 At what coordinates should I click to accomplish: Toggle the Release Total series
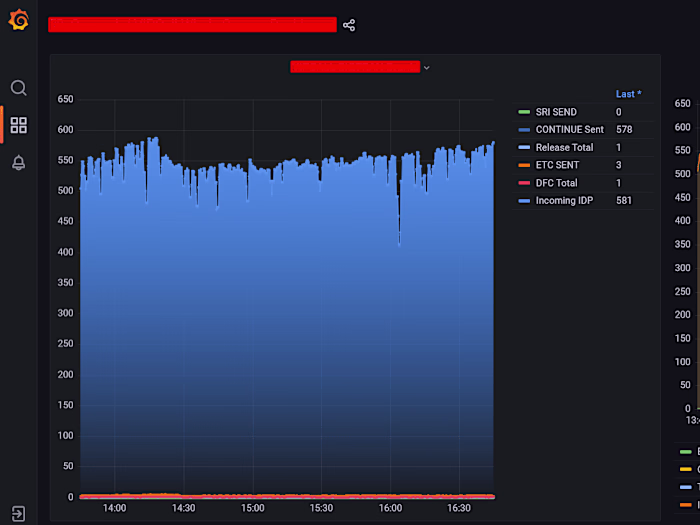(564, 147)
